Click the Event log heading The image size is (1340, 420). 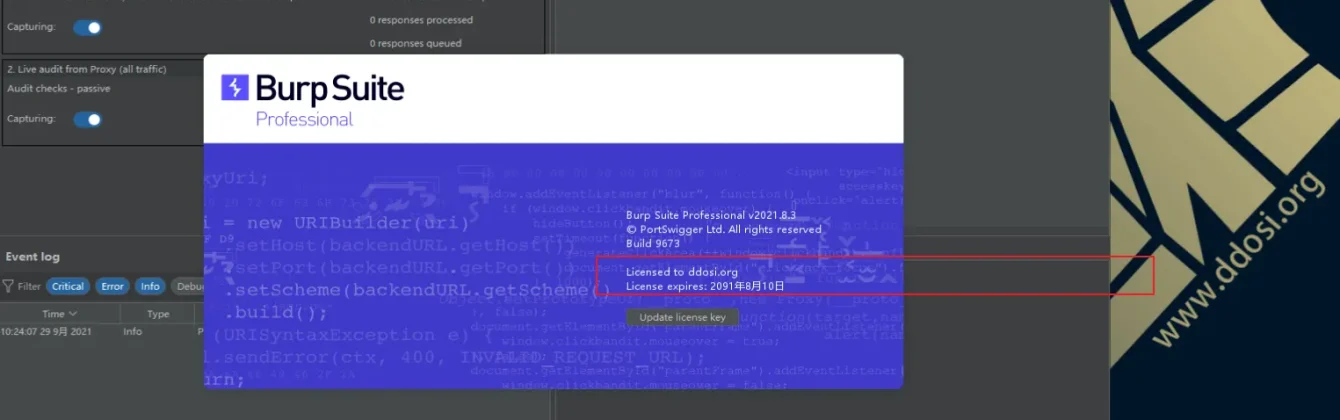[x=33, y=257]
